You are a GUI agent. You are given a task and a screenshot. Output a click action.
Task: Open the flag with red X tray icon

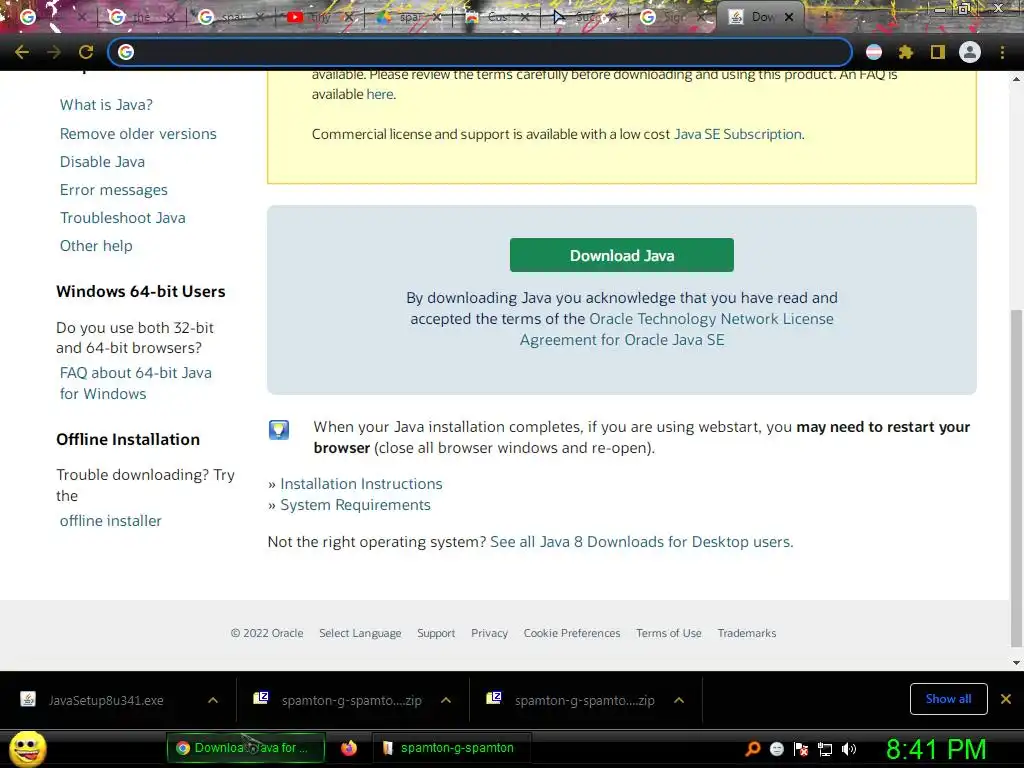(x=801, y=748)
